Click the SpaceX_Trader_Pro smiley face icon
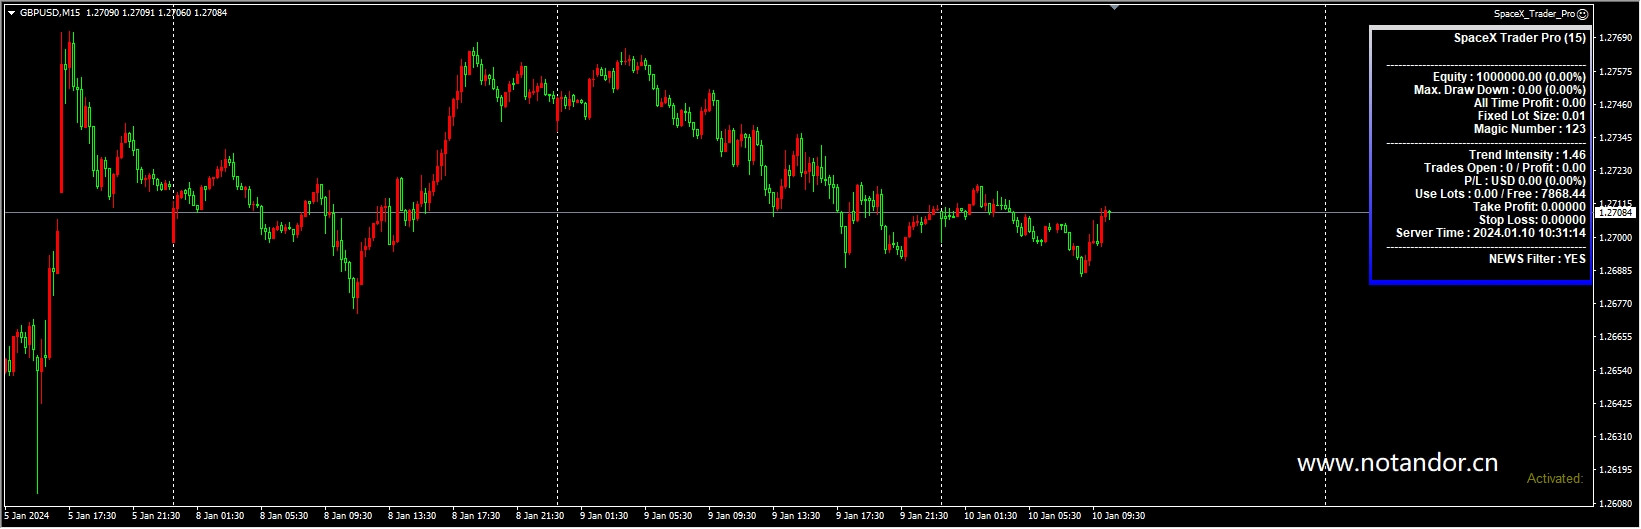Viewport: 1641px width, 529px height. 1582,14
